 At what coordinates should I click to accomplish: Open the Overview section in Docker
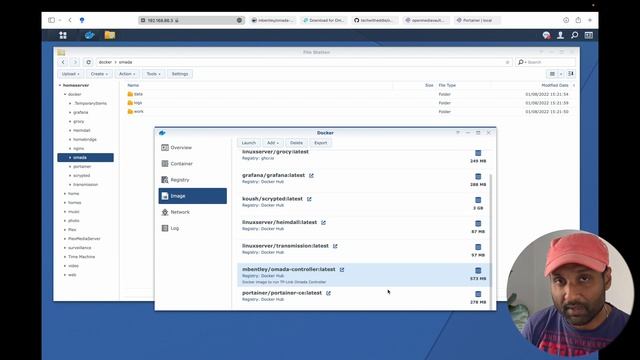coord(193,147)
